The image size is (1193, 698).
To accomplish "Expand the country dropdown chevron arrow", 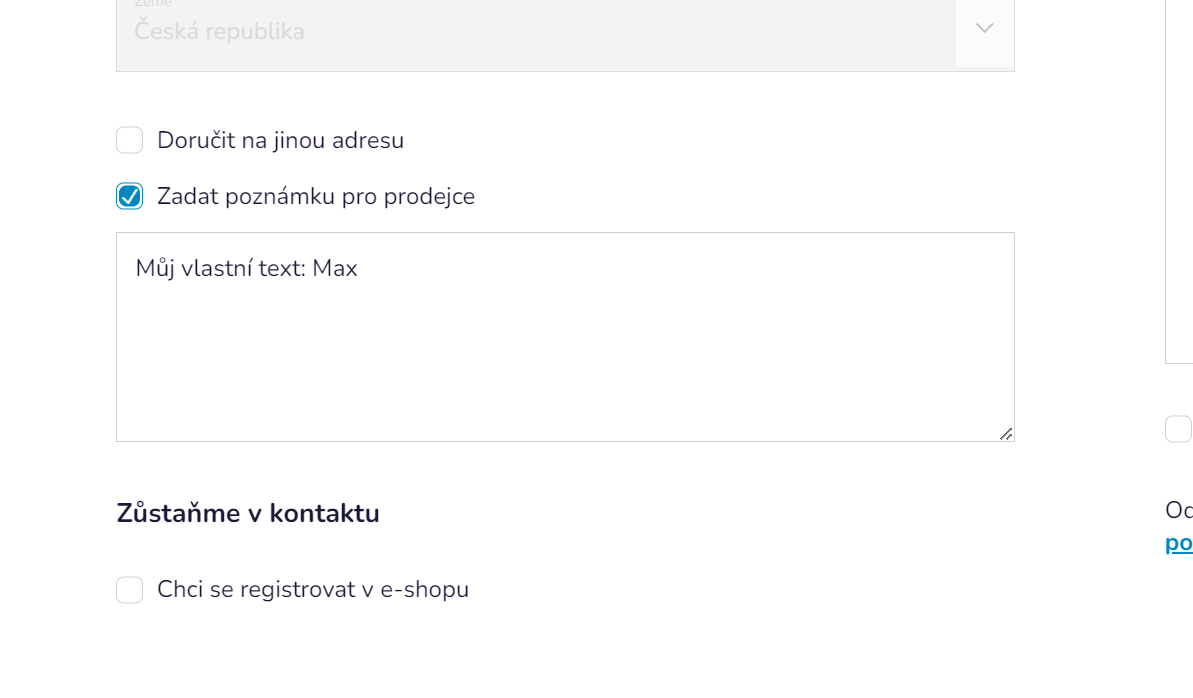I will 984,29.
